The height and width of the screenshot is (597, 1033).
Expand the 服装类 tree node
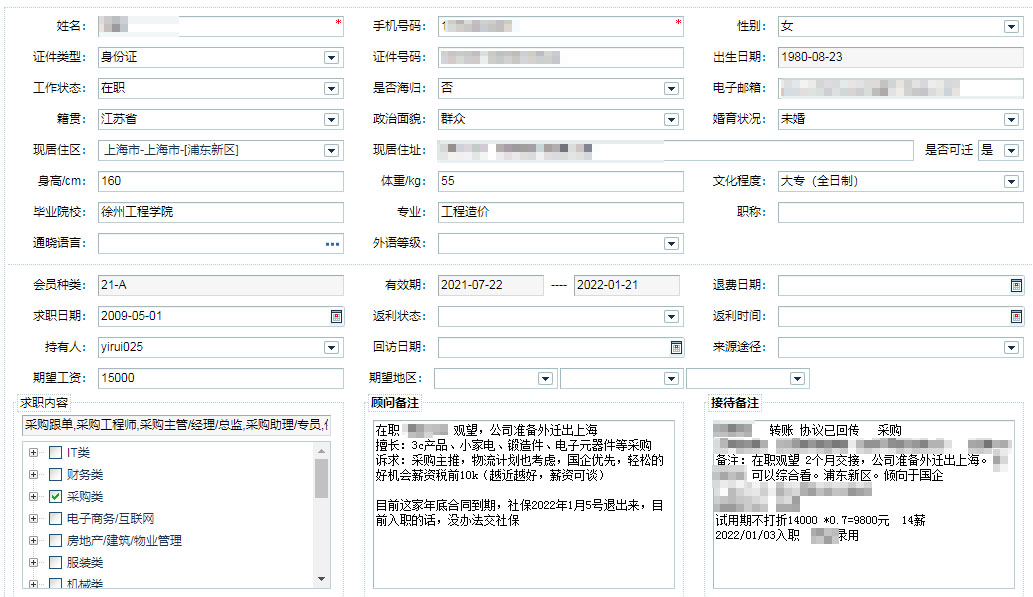pyautogui.click(x=33, y=562)
